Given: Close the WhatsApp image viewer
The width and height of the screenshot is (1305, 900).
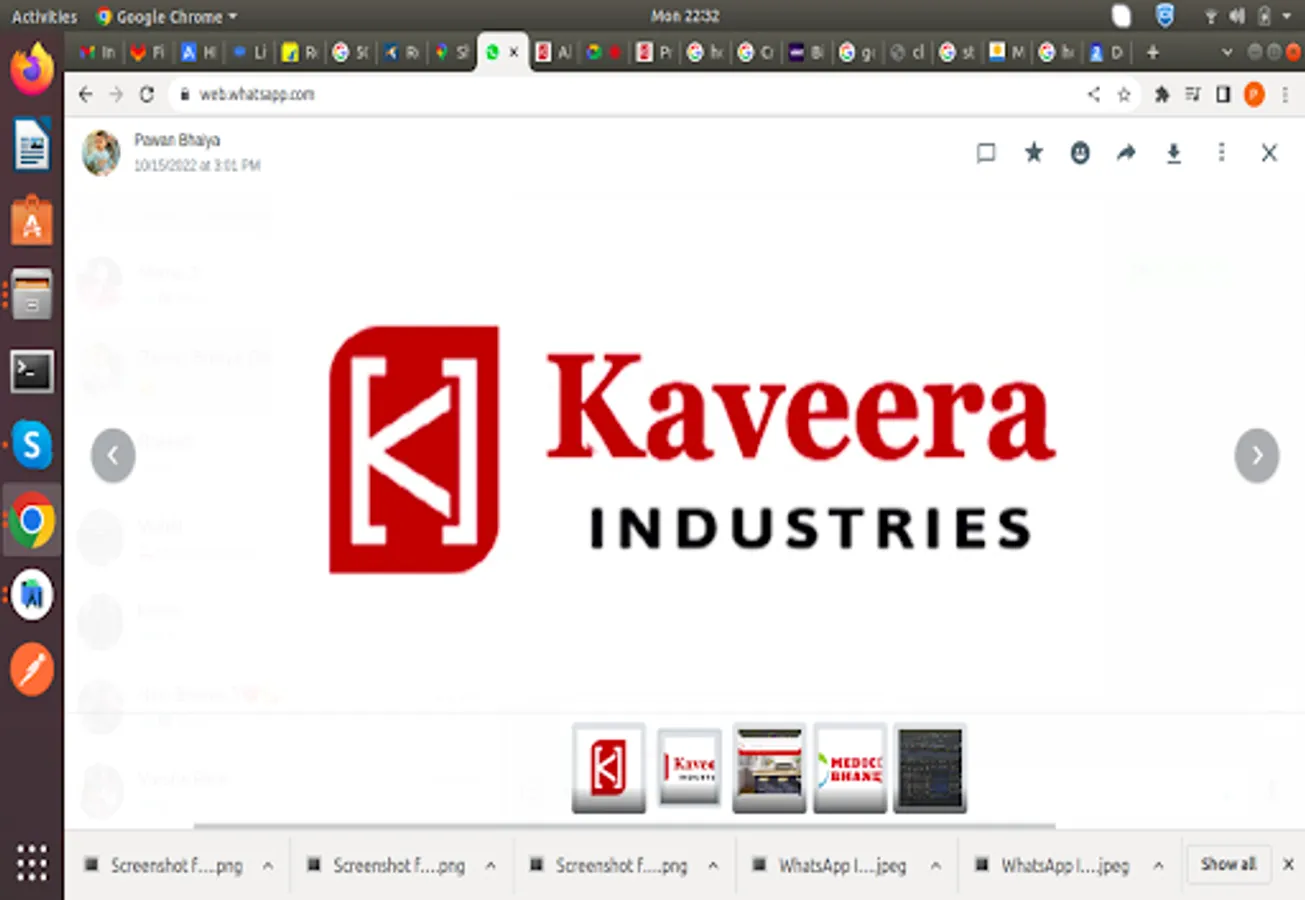Looking at the screenshot, I should click(x=1269, y=152).
